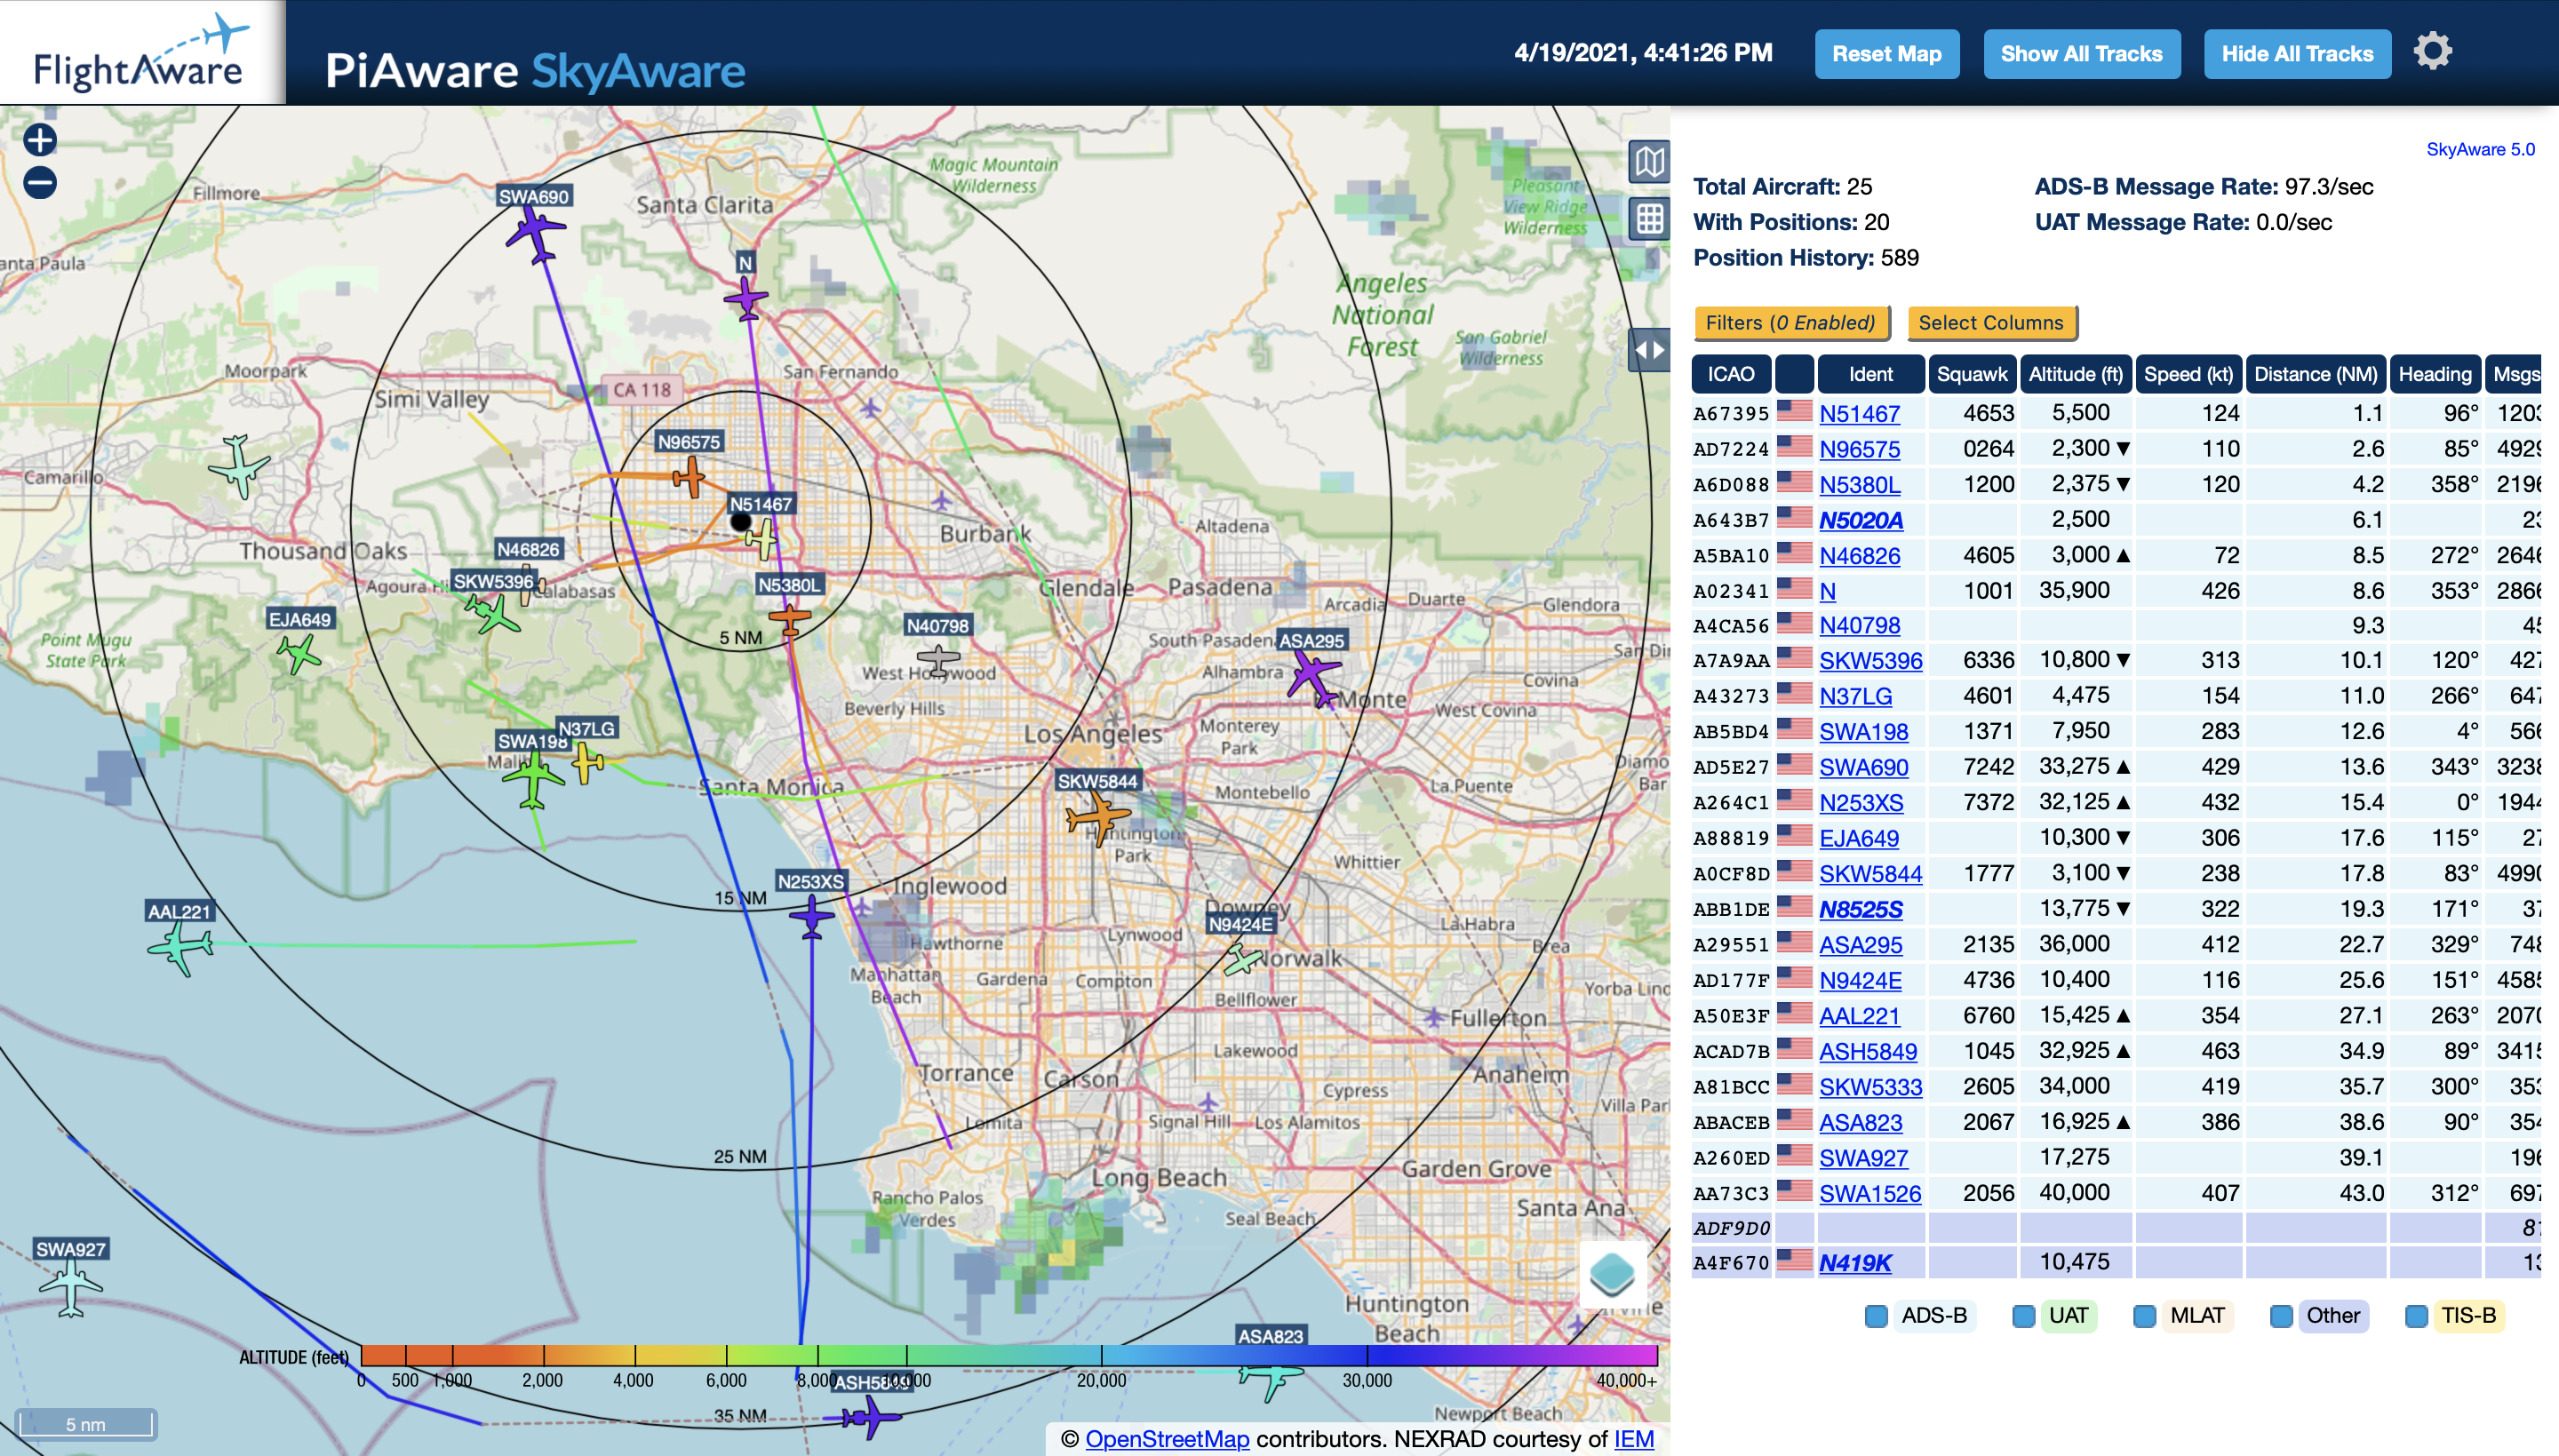Click the AAL221 aircraft icon over the ocean
Viewport: 2559px width, 1456px height.
click(181, 946)
